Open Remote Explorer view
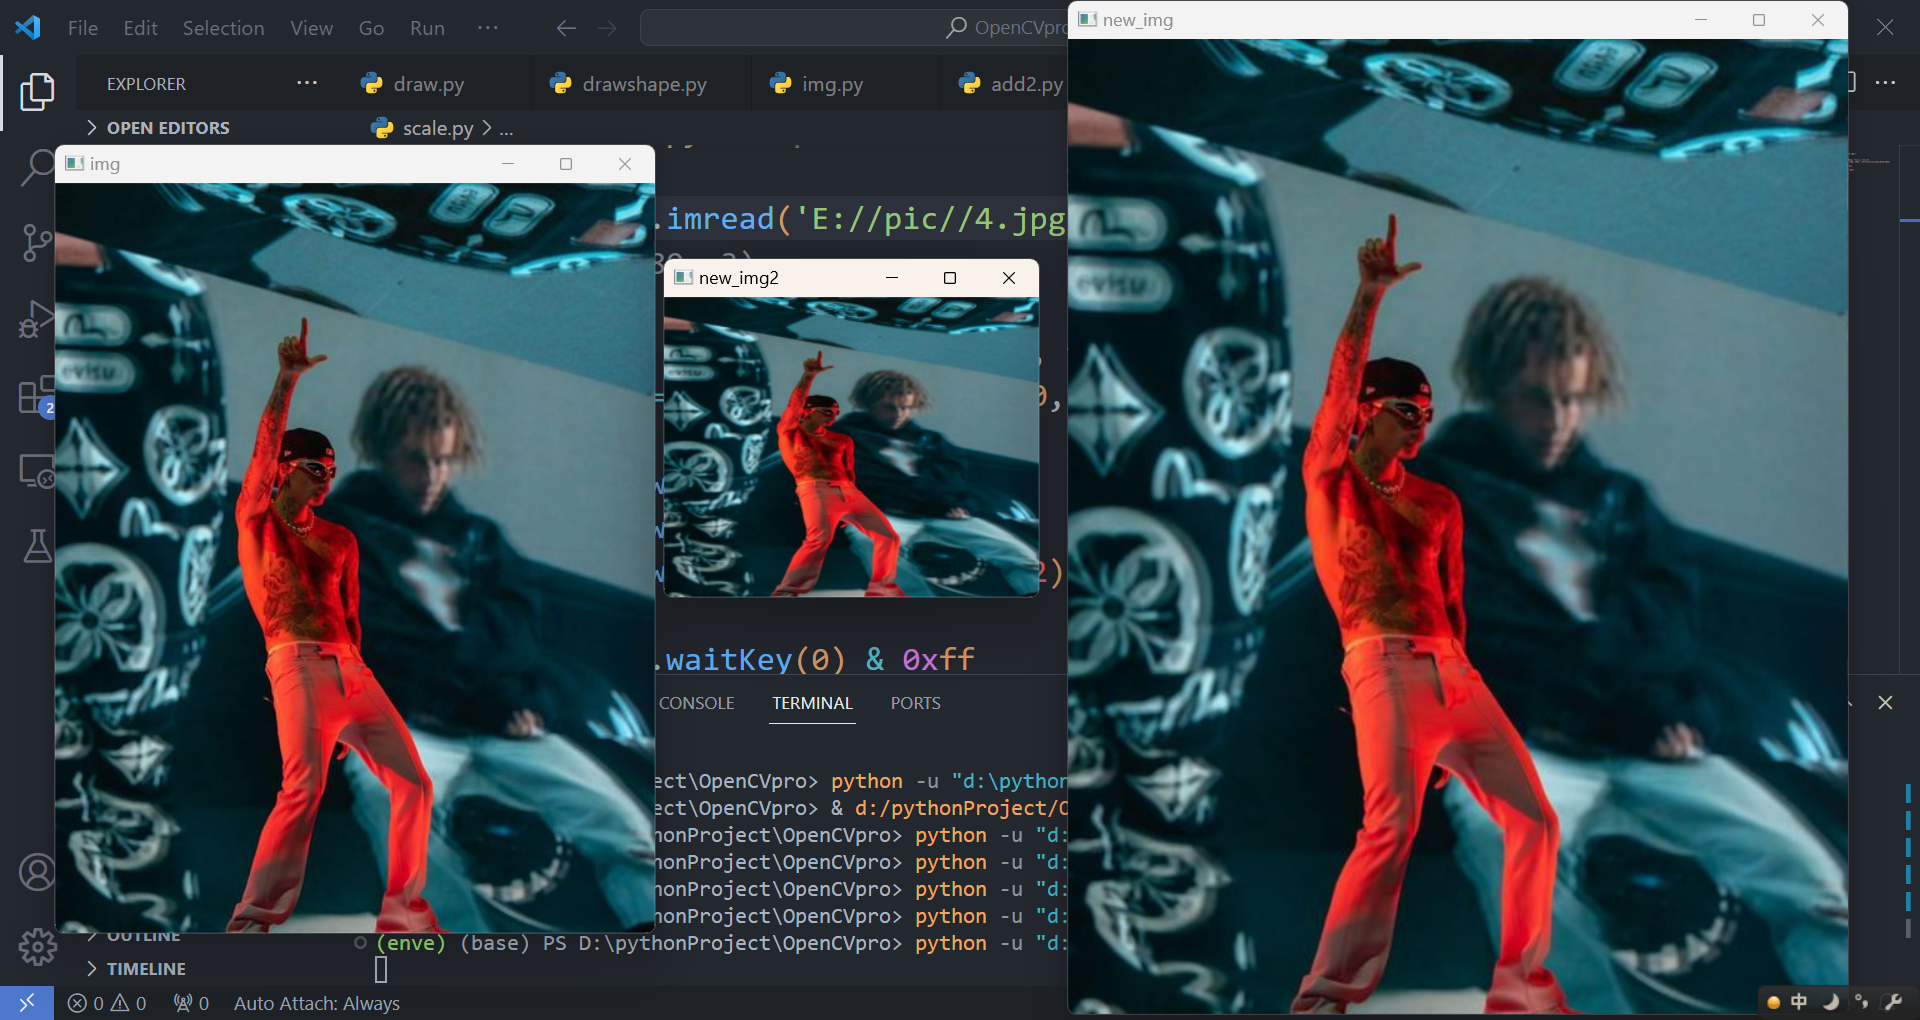This screenshot has height=1020, width=1920. [x=37, y=471]
